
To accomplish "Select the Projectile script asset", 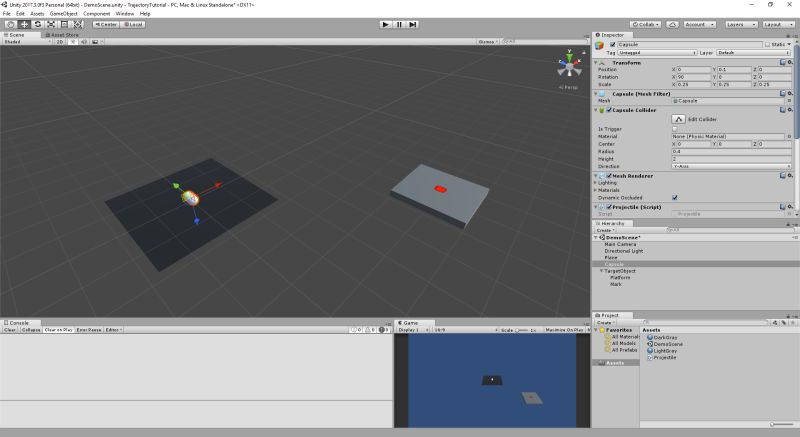I will pyautogui.click(x=662, y=357).
